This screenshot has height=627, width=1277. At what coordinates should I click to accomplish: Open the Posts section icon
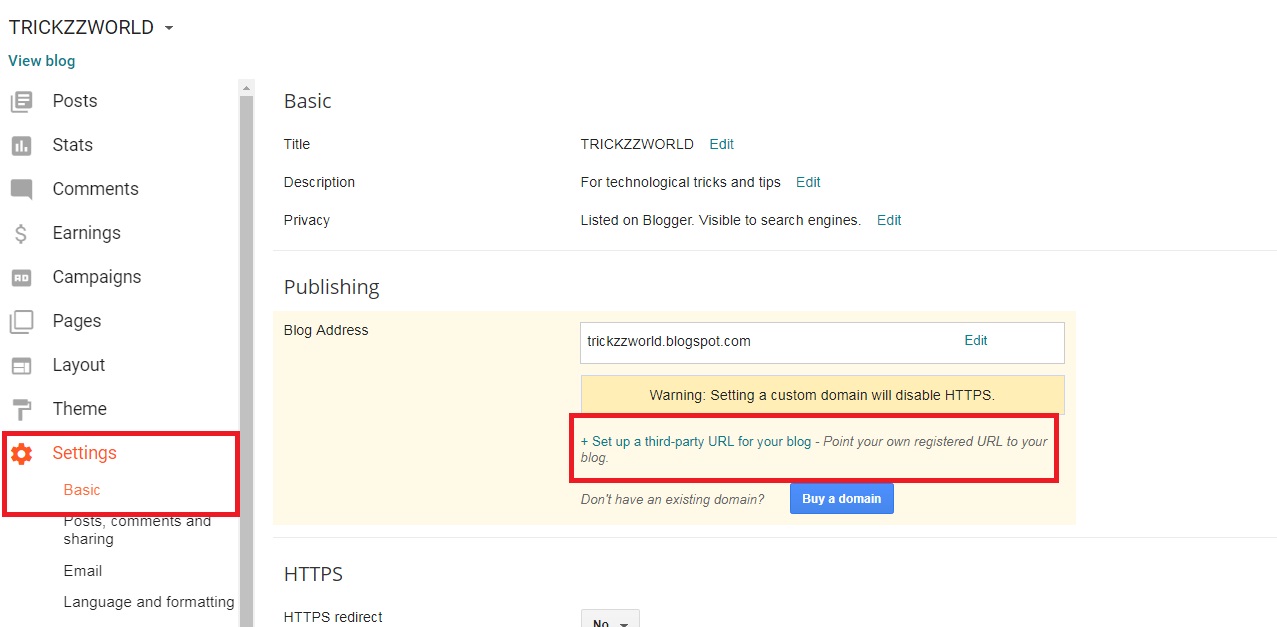pyautogui.click(x=21, y=100)
